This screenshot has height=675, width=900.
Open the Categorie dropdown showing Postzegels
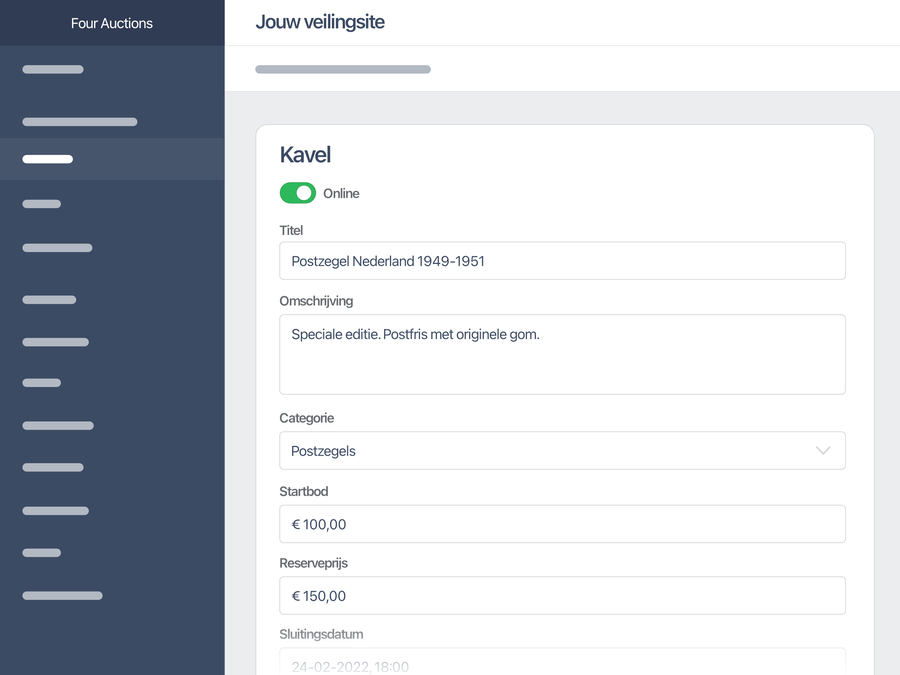[562, 451]
